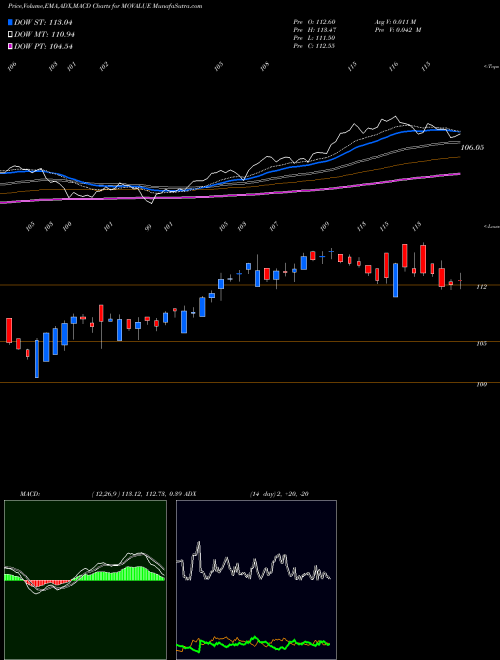Click the 'Pre O: 112.60' value
The image size is (500, 660).
coord(314,22)
